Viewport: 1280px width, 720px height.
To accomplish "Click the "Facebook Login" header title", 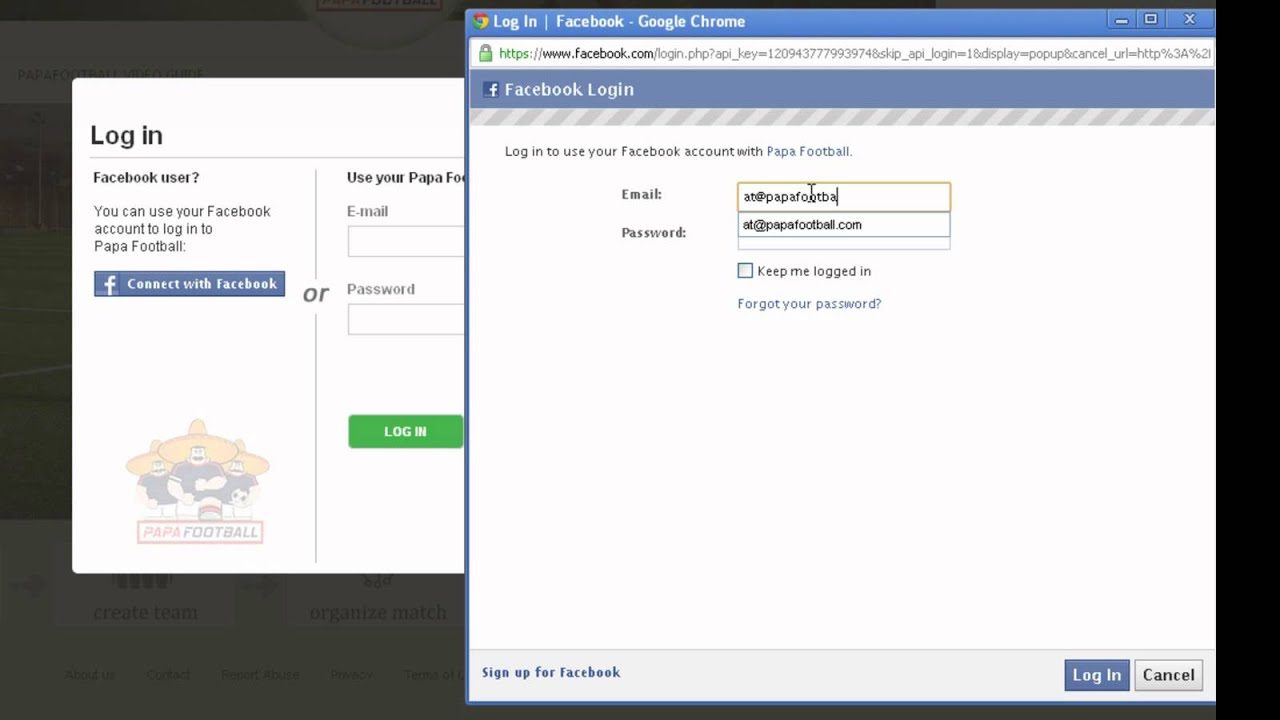I will pyautogui.click(x=569, y=90).
